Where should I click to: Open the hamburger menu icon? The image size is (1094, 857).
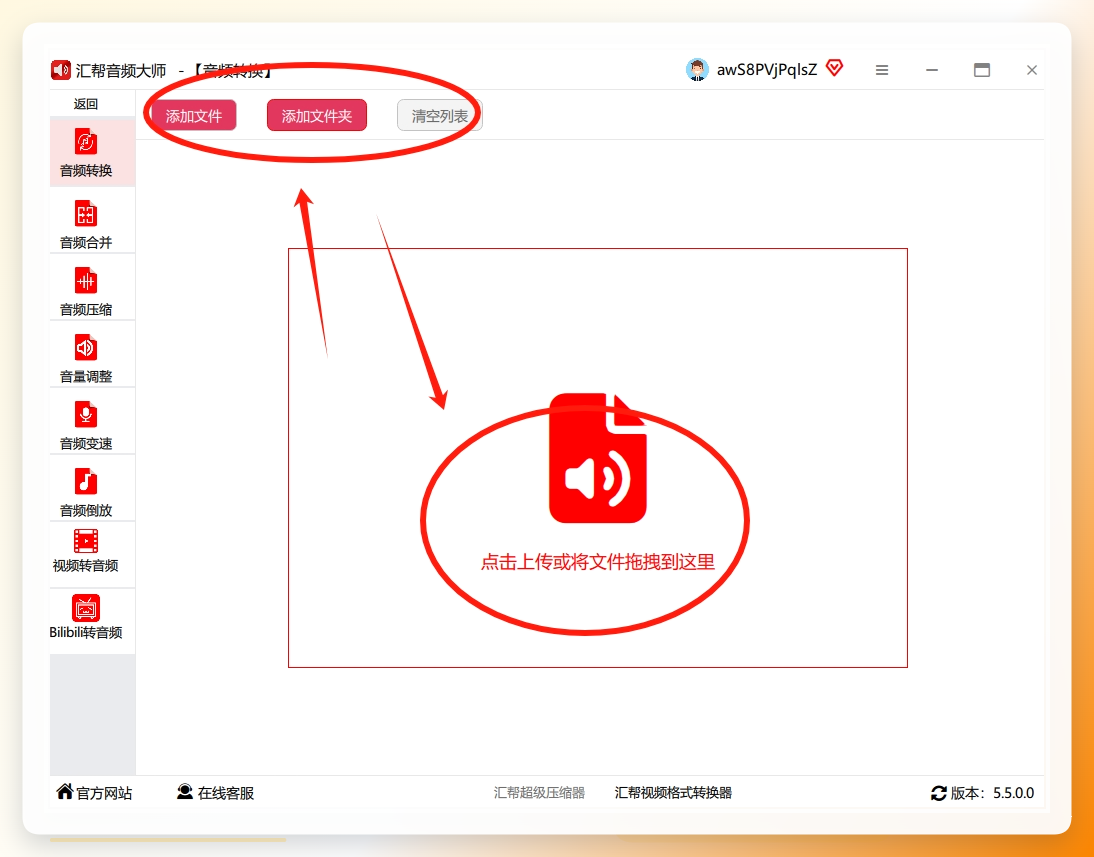(x=882, y=70)
